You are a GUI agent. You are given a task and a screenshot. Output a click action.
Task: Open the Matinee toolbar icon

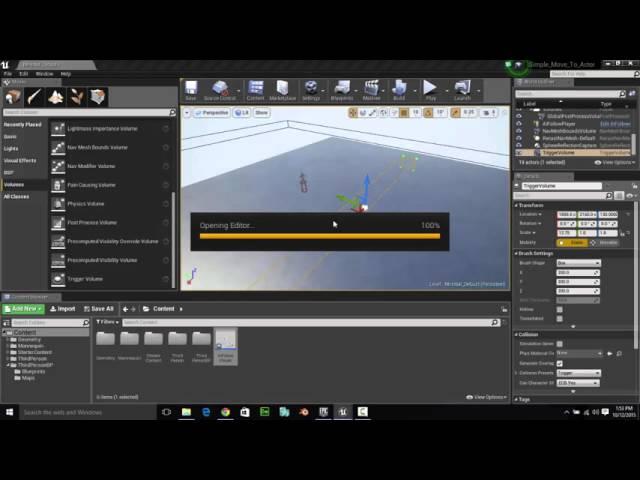pos(371,90)
